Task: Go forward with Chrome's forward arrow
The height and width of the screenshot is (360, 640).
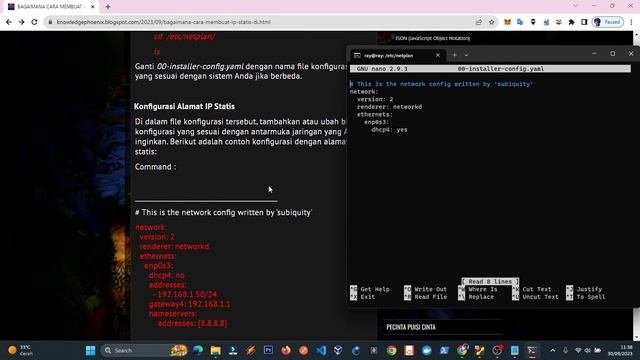Action: click(21, 22)
